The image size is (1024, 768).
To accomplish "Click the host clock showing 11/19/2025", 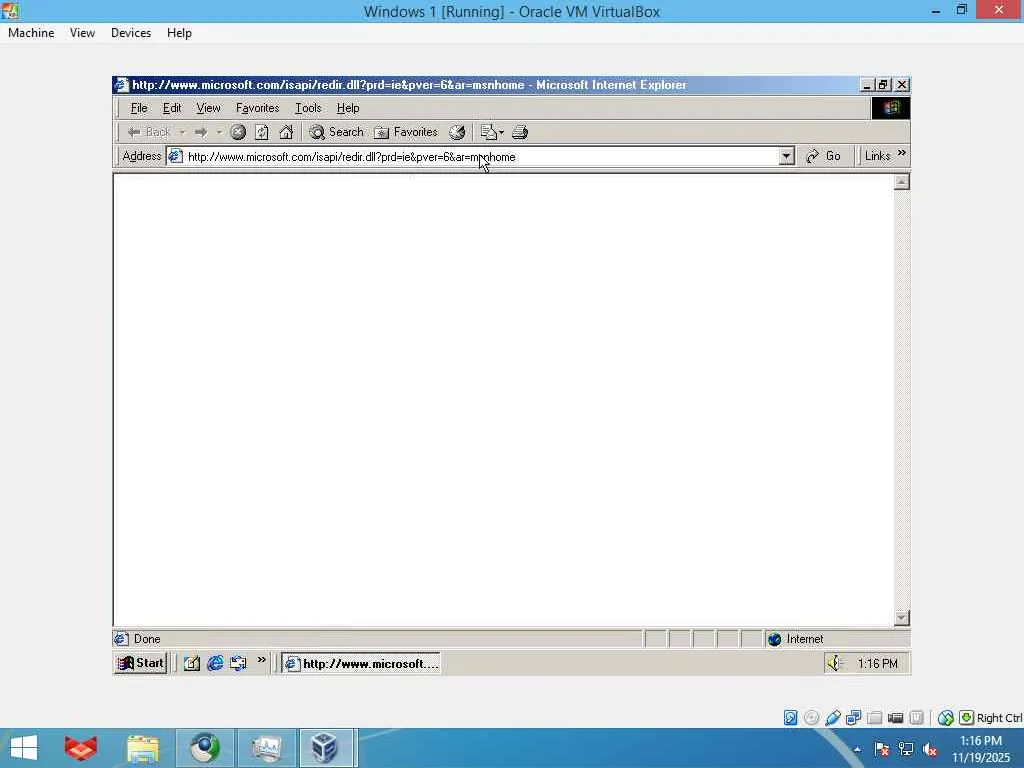I will click(x=981, y=749).
